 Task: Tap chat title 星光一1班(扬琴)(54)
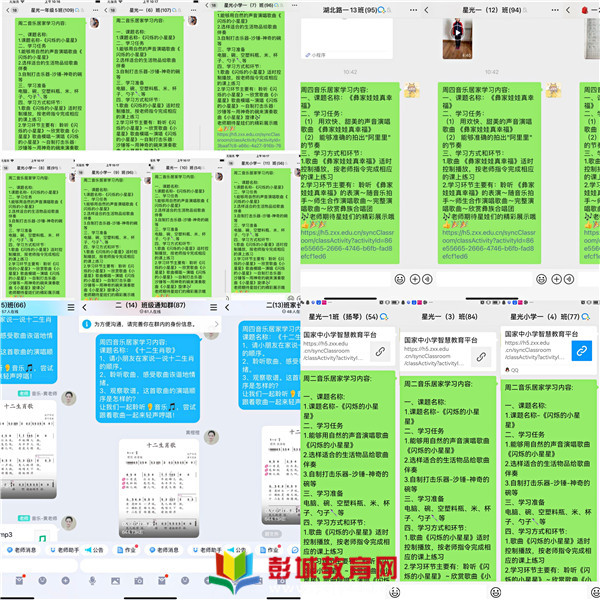pyautogui.click(x=343, y=317)
